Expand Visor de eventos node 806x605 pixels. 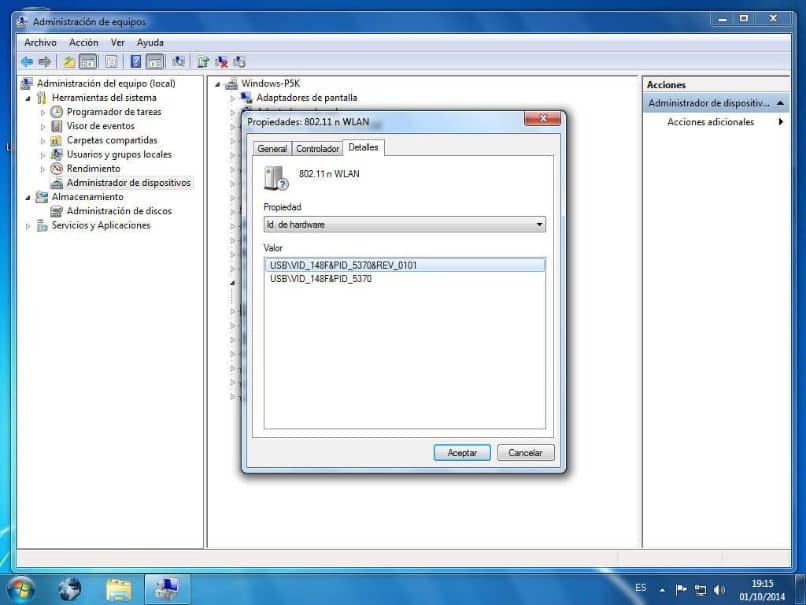click(43, 126)
